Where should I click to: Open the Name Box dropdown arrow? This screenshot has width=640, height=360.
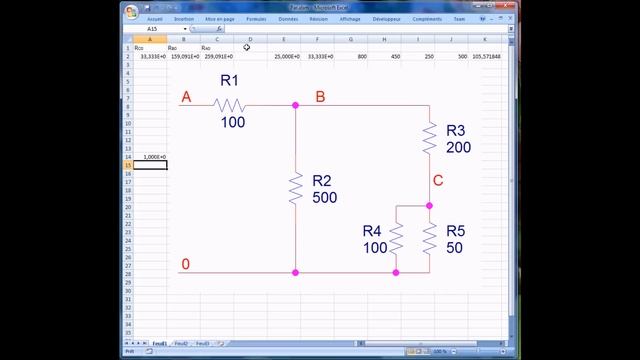click(x=185, y=29)
